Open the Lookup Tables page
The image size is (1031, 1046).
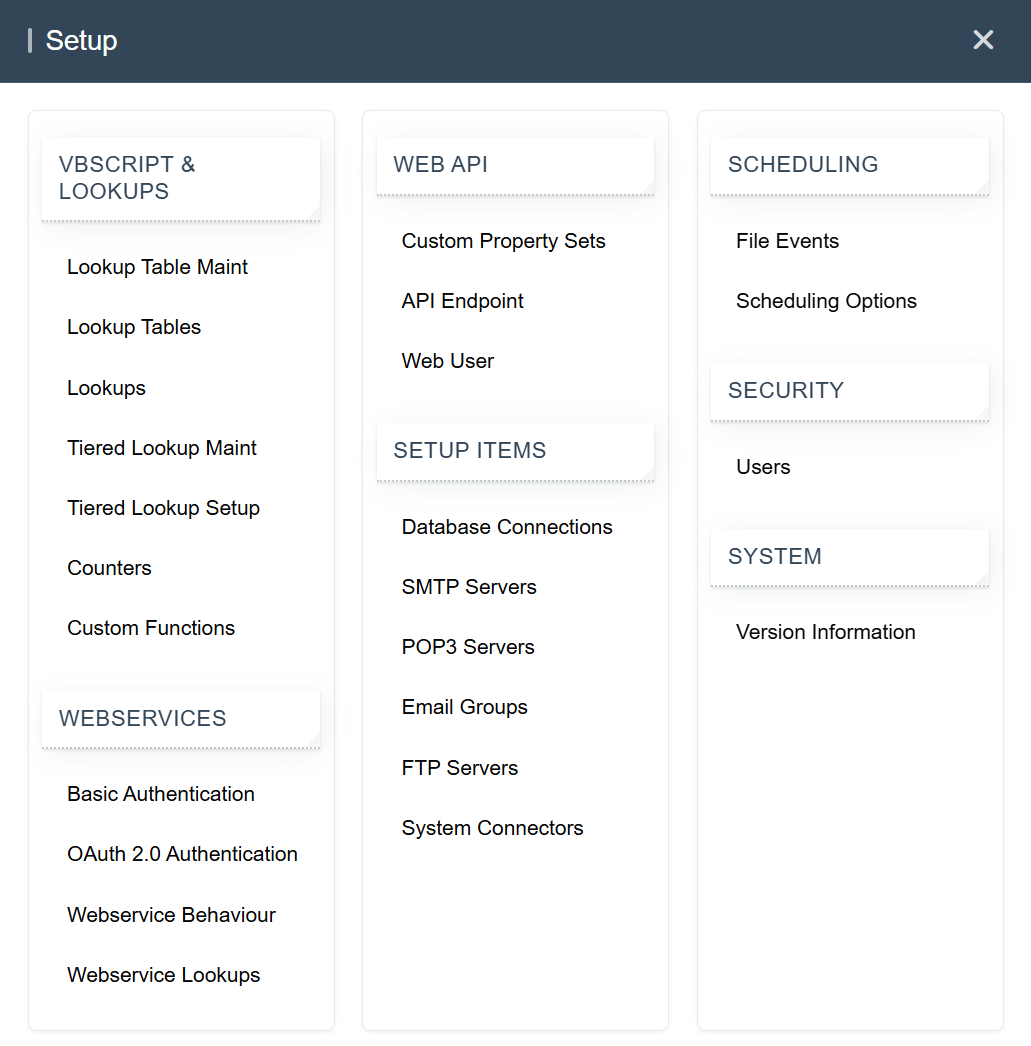pos(134,327)
